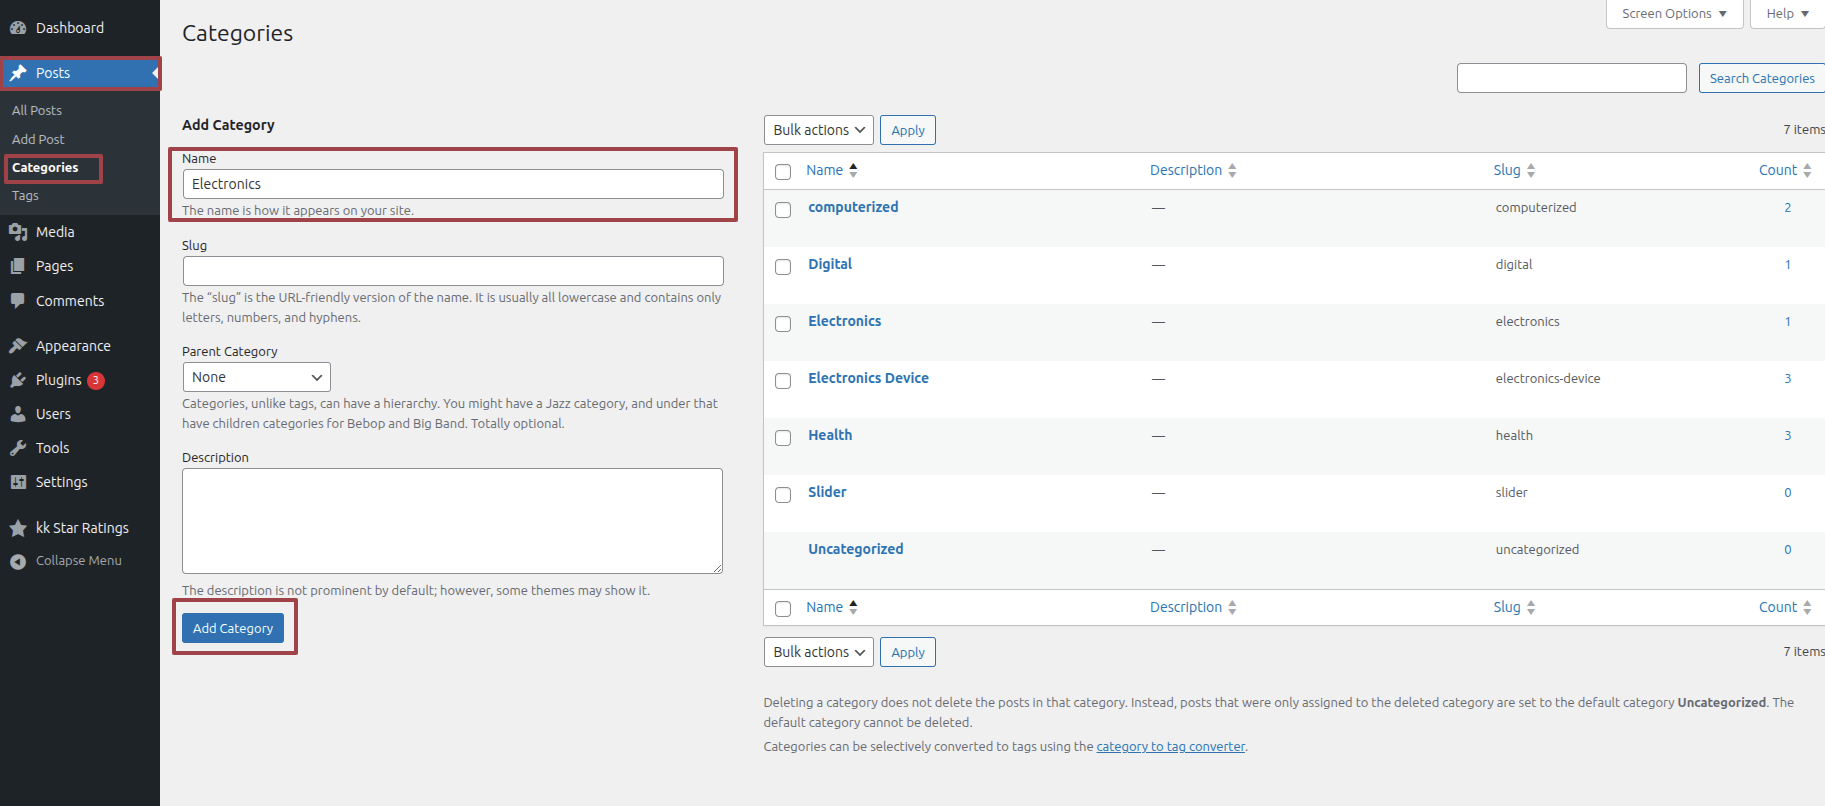
Task: Open Pages via its sidebar icon
Action: coord(18,266)
